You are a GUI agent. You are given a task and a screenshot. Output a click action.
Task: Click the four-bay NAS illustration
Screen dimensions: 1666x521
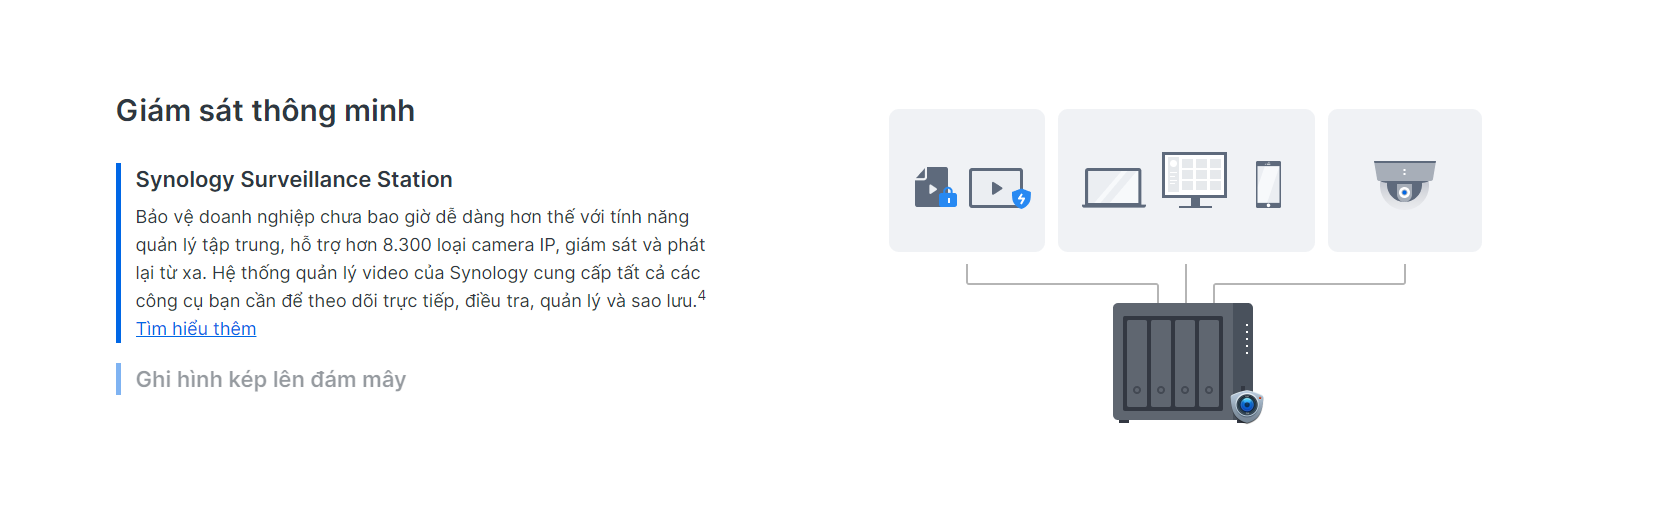click(1183, 362)
